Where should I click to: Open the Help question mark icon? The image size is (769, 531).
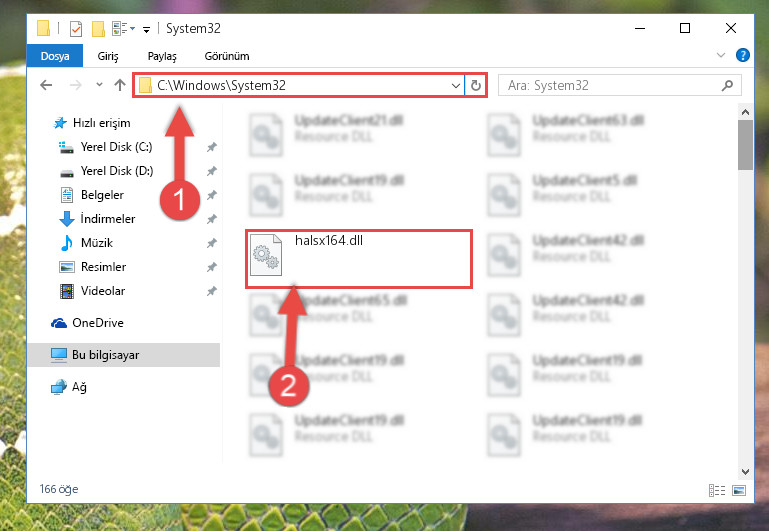click(743, 55)
